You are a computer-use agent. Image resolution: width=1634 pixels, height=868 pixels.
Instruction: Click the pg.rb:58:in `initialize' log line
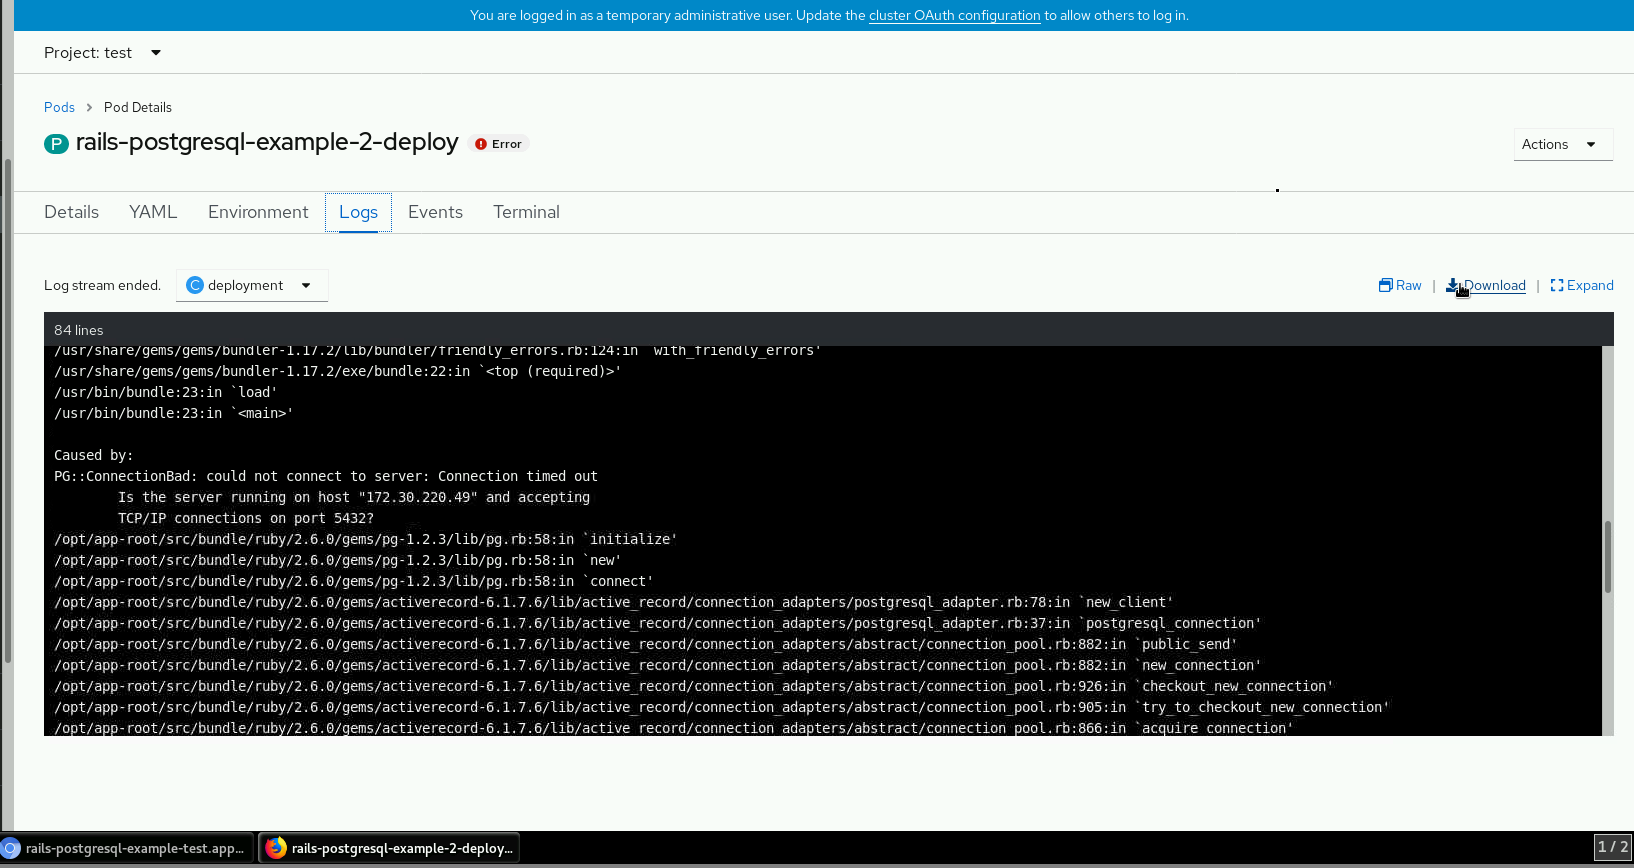(x=366, y=539)
